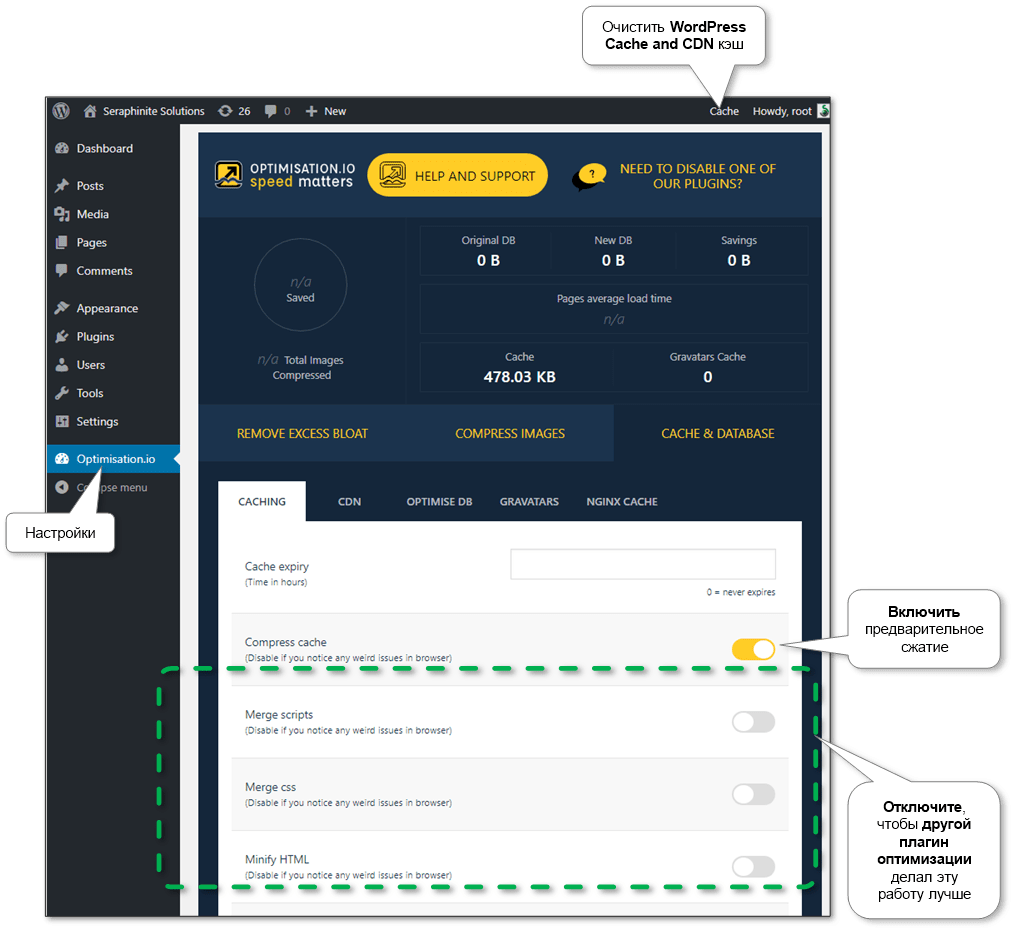Click the Cache 478.03 KB value
This screenshot has width=1012, height=931.
click(520, 377)
